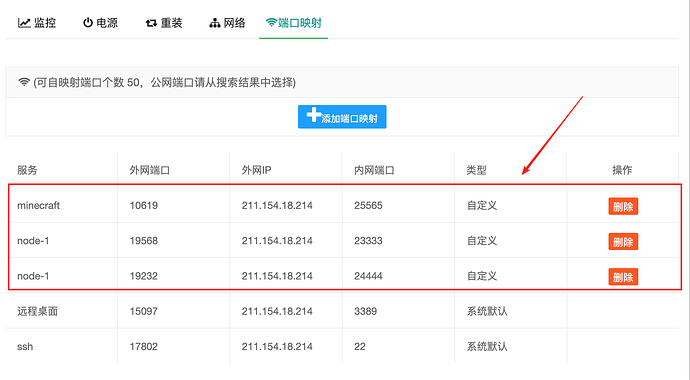Delete the minecraft port mapping
This screenshot has height=380, width=690.
pyautogui.click(x=623, y=206)
